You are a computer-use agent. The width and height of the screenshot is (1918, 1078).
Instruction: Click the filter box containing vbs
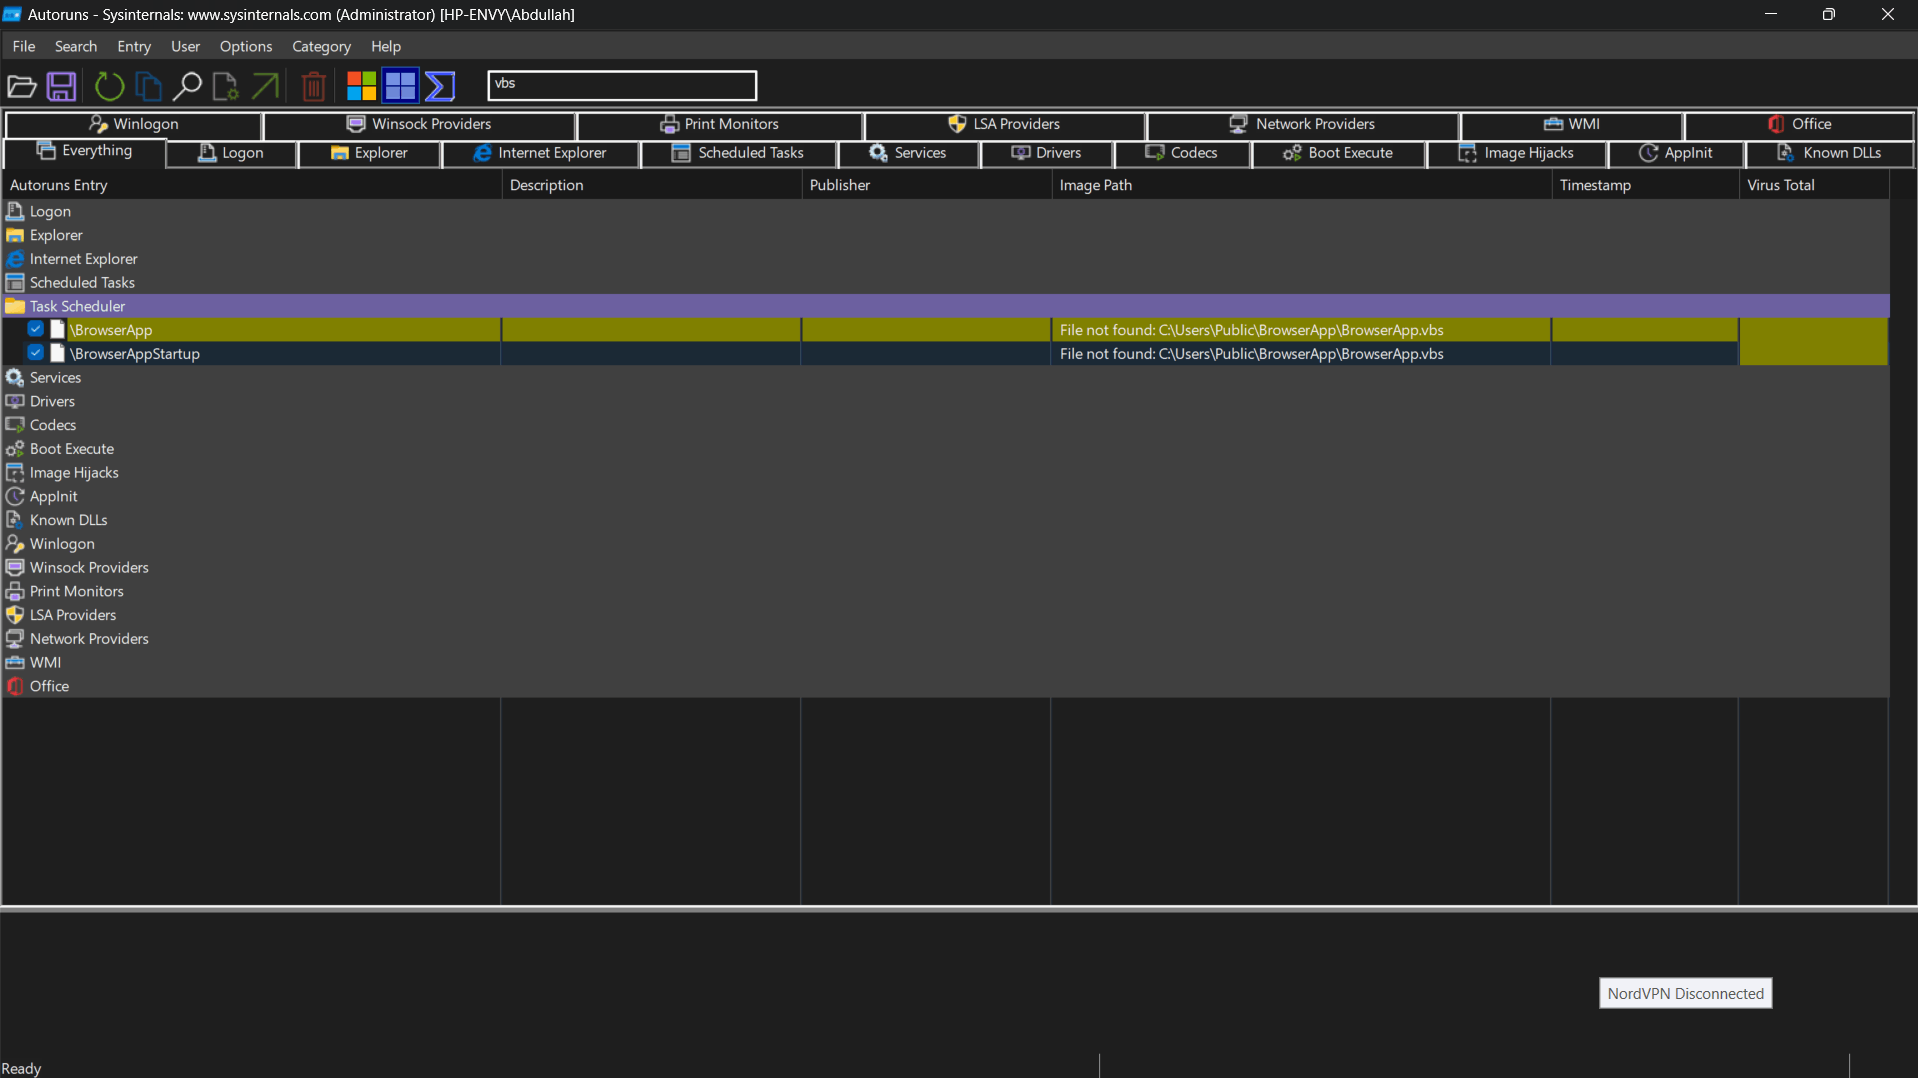pyautogui.click(x=622, y=85)
